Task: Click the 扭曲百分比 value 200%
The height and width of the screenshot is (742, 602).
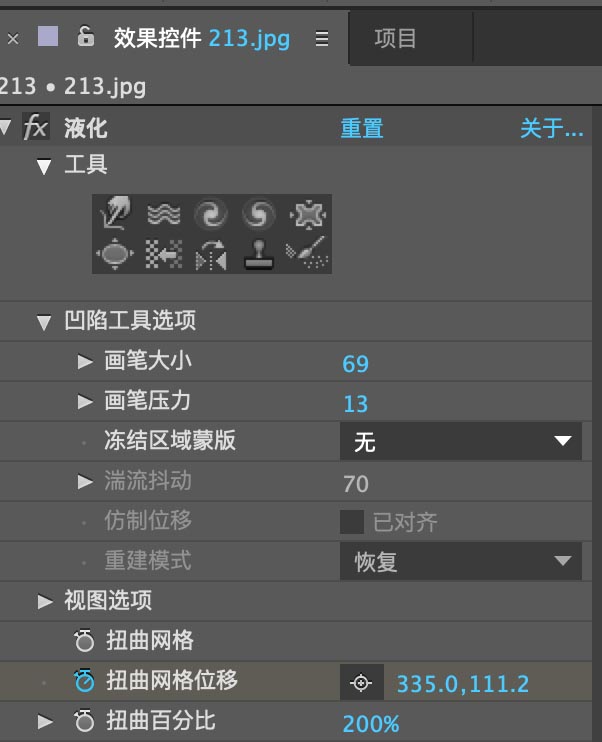Action: pos(371,724)
